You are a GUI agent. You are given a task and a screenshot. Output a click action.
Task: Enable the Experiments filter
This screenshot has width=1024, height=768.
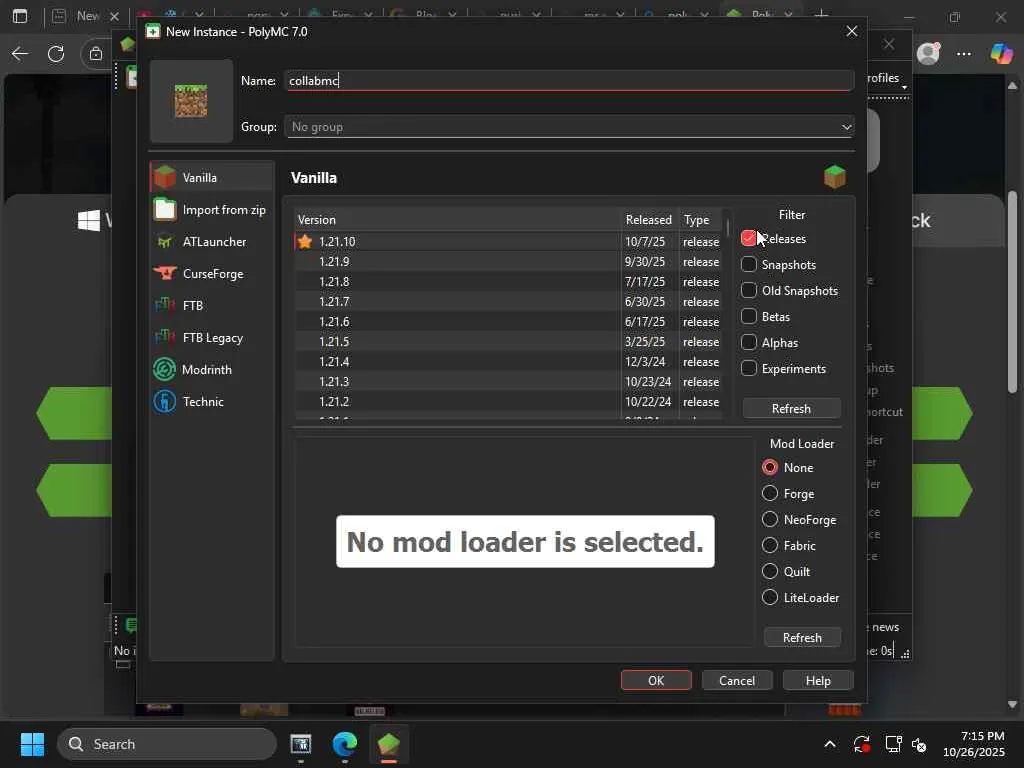coord(749,368)
